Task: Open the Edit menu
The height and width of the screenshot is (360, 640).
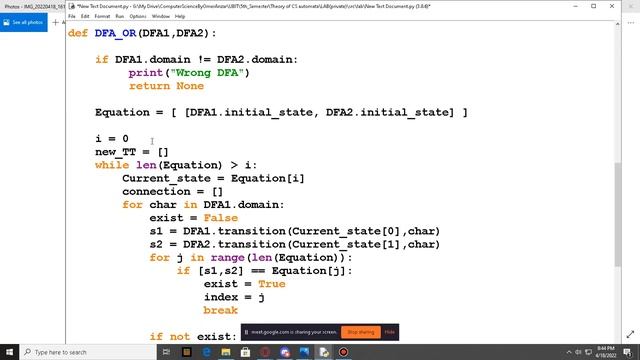Action: 85,16
